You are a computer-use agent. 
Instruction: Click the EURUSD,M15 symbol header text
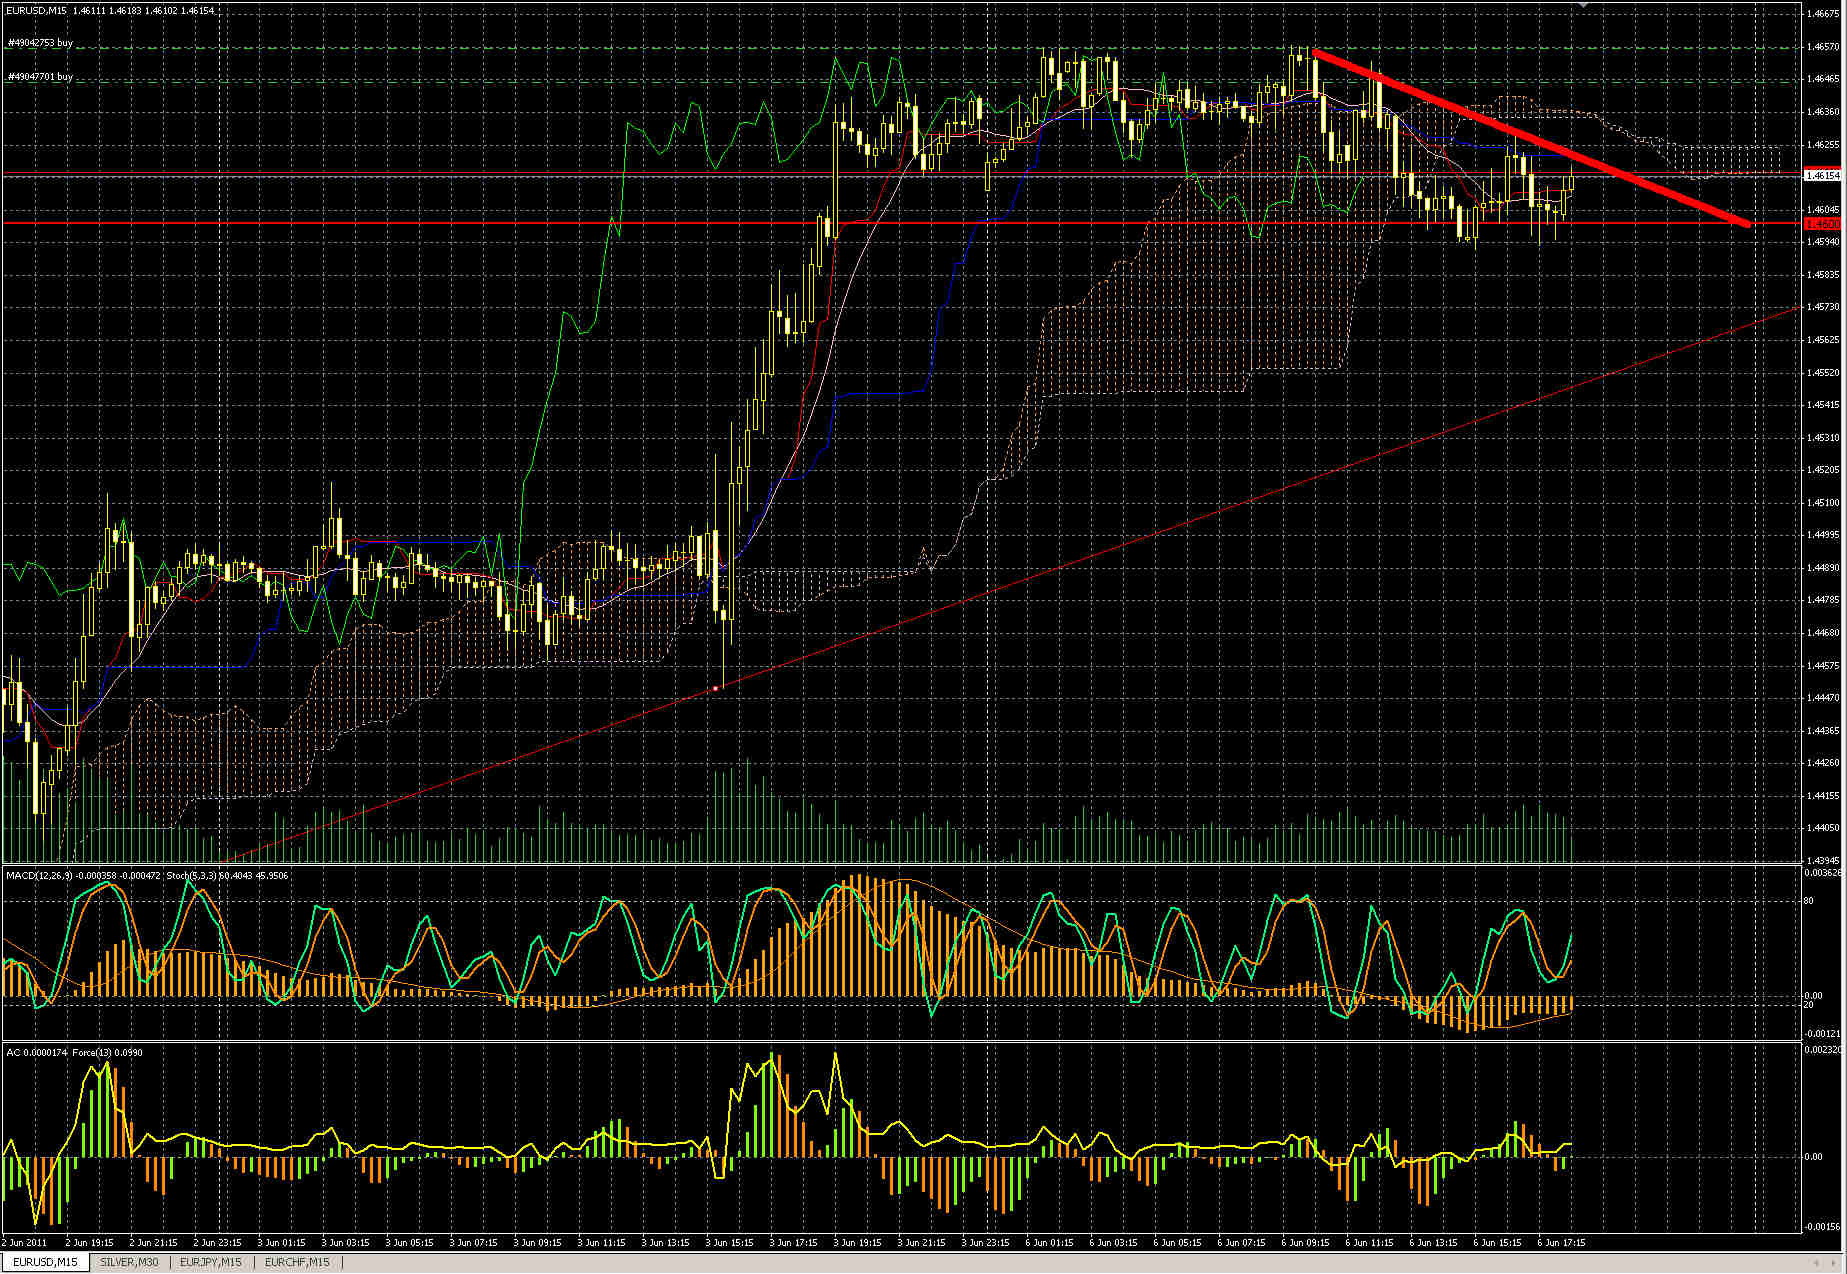35,10
